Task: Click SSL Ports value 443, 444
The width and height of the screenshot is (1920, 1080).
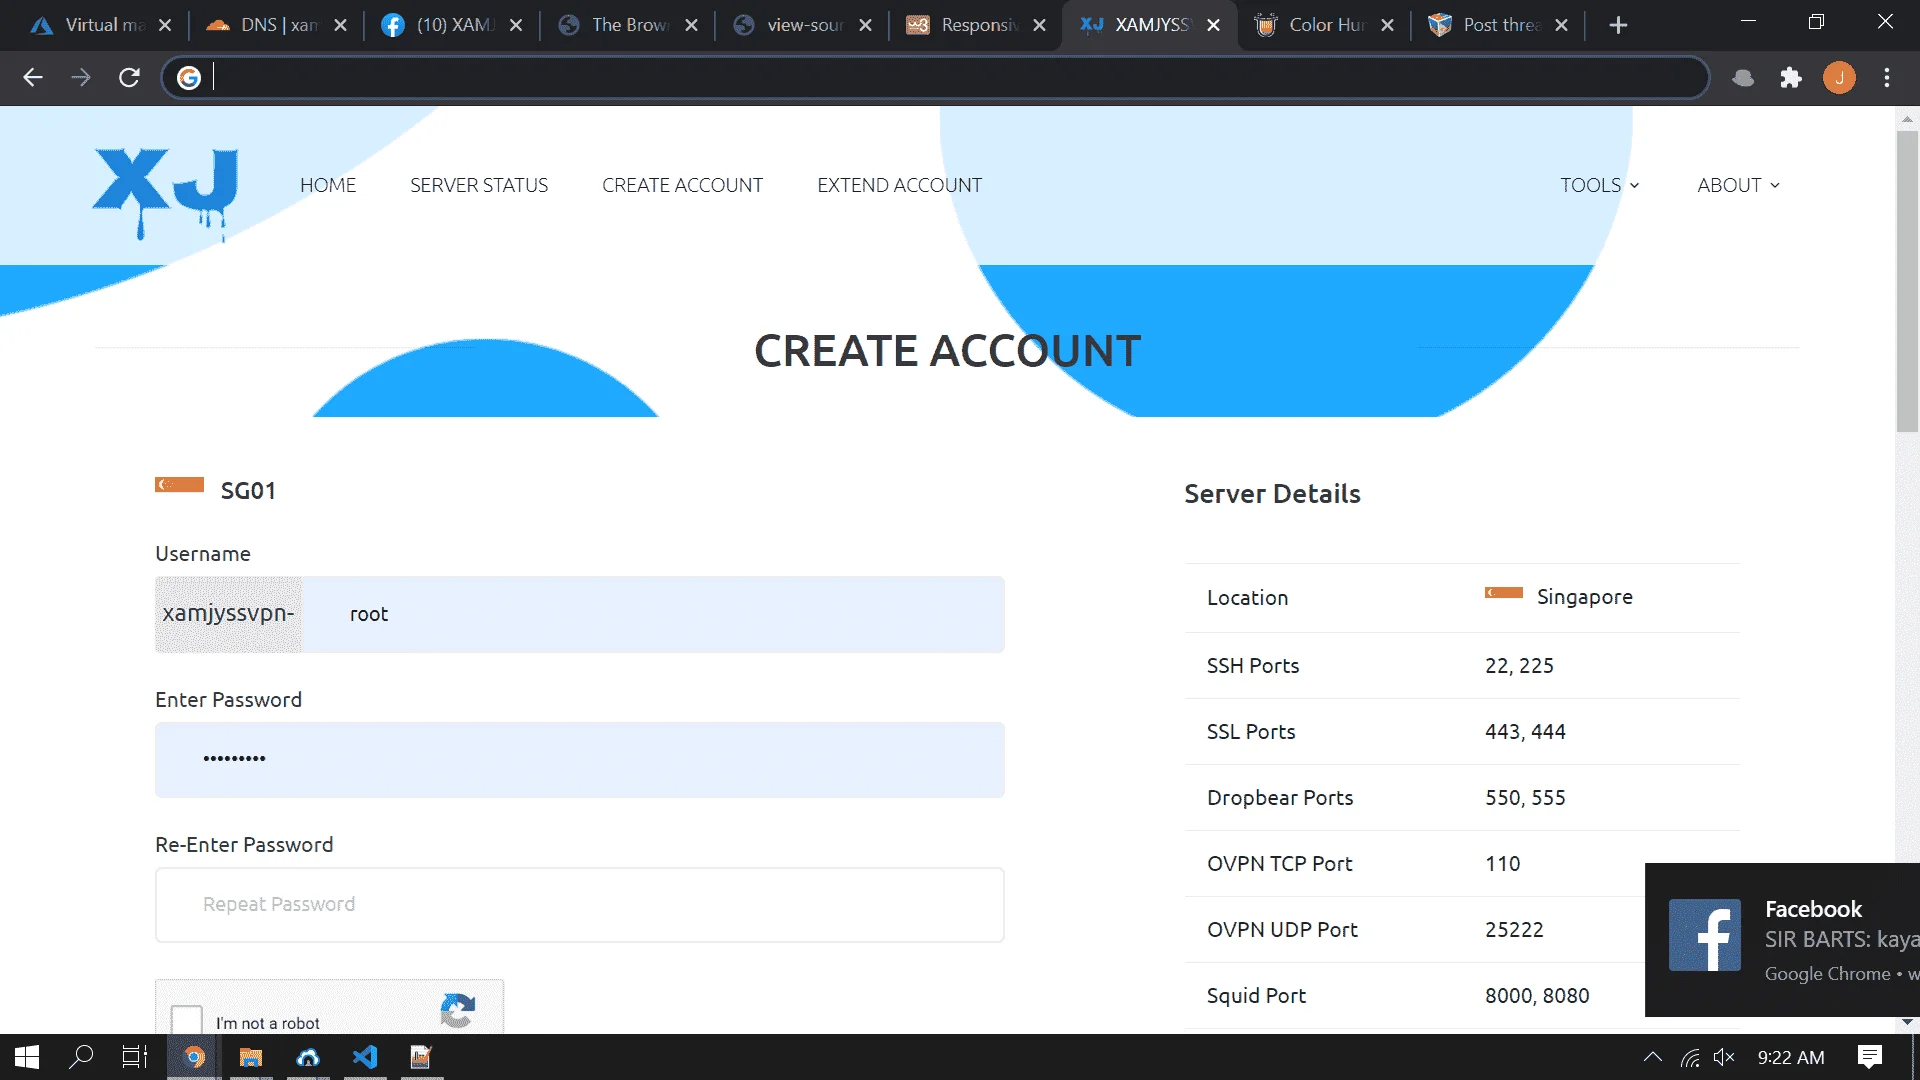Action: pos(1525,732)
